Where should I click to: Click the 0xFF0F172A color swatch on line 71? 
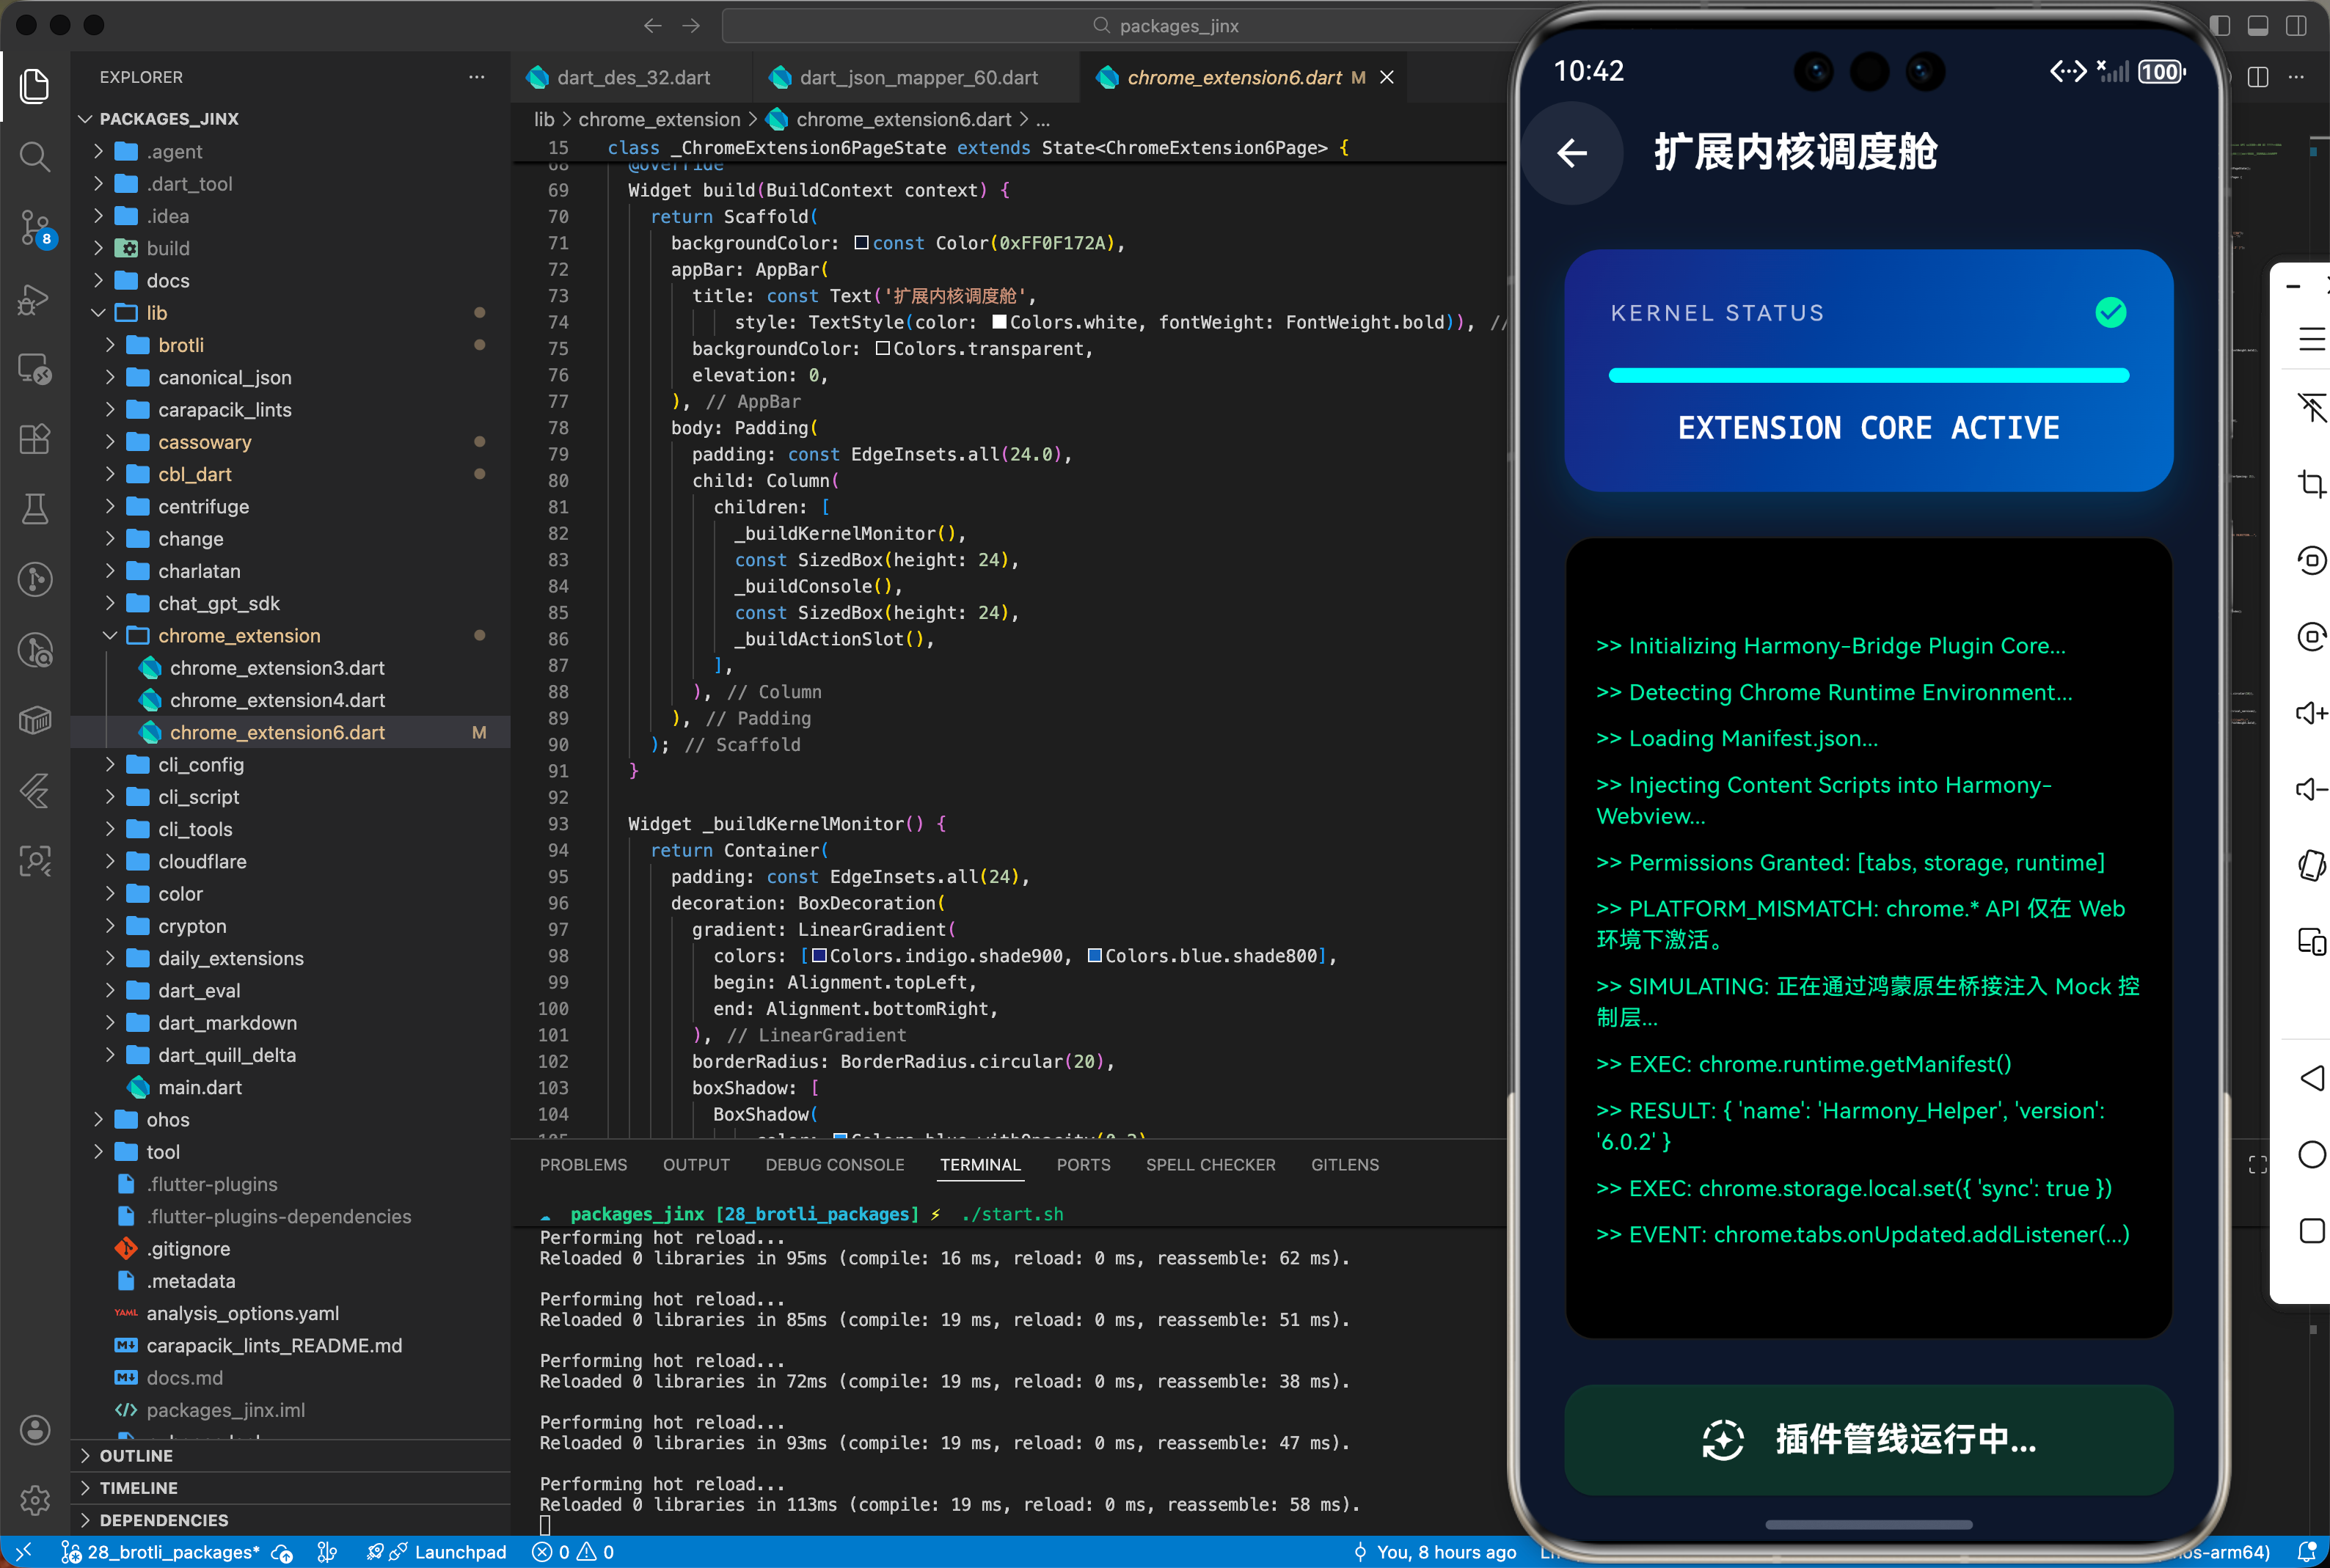[861, 243]
